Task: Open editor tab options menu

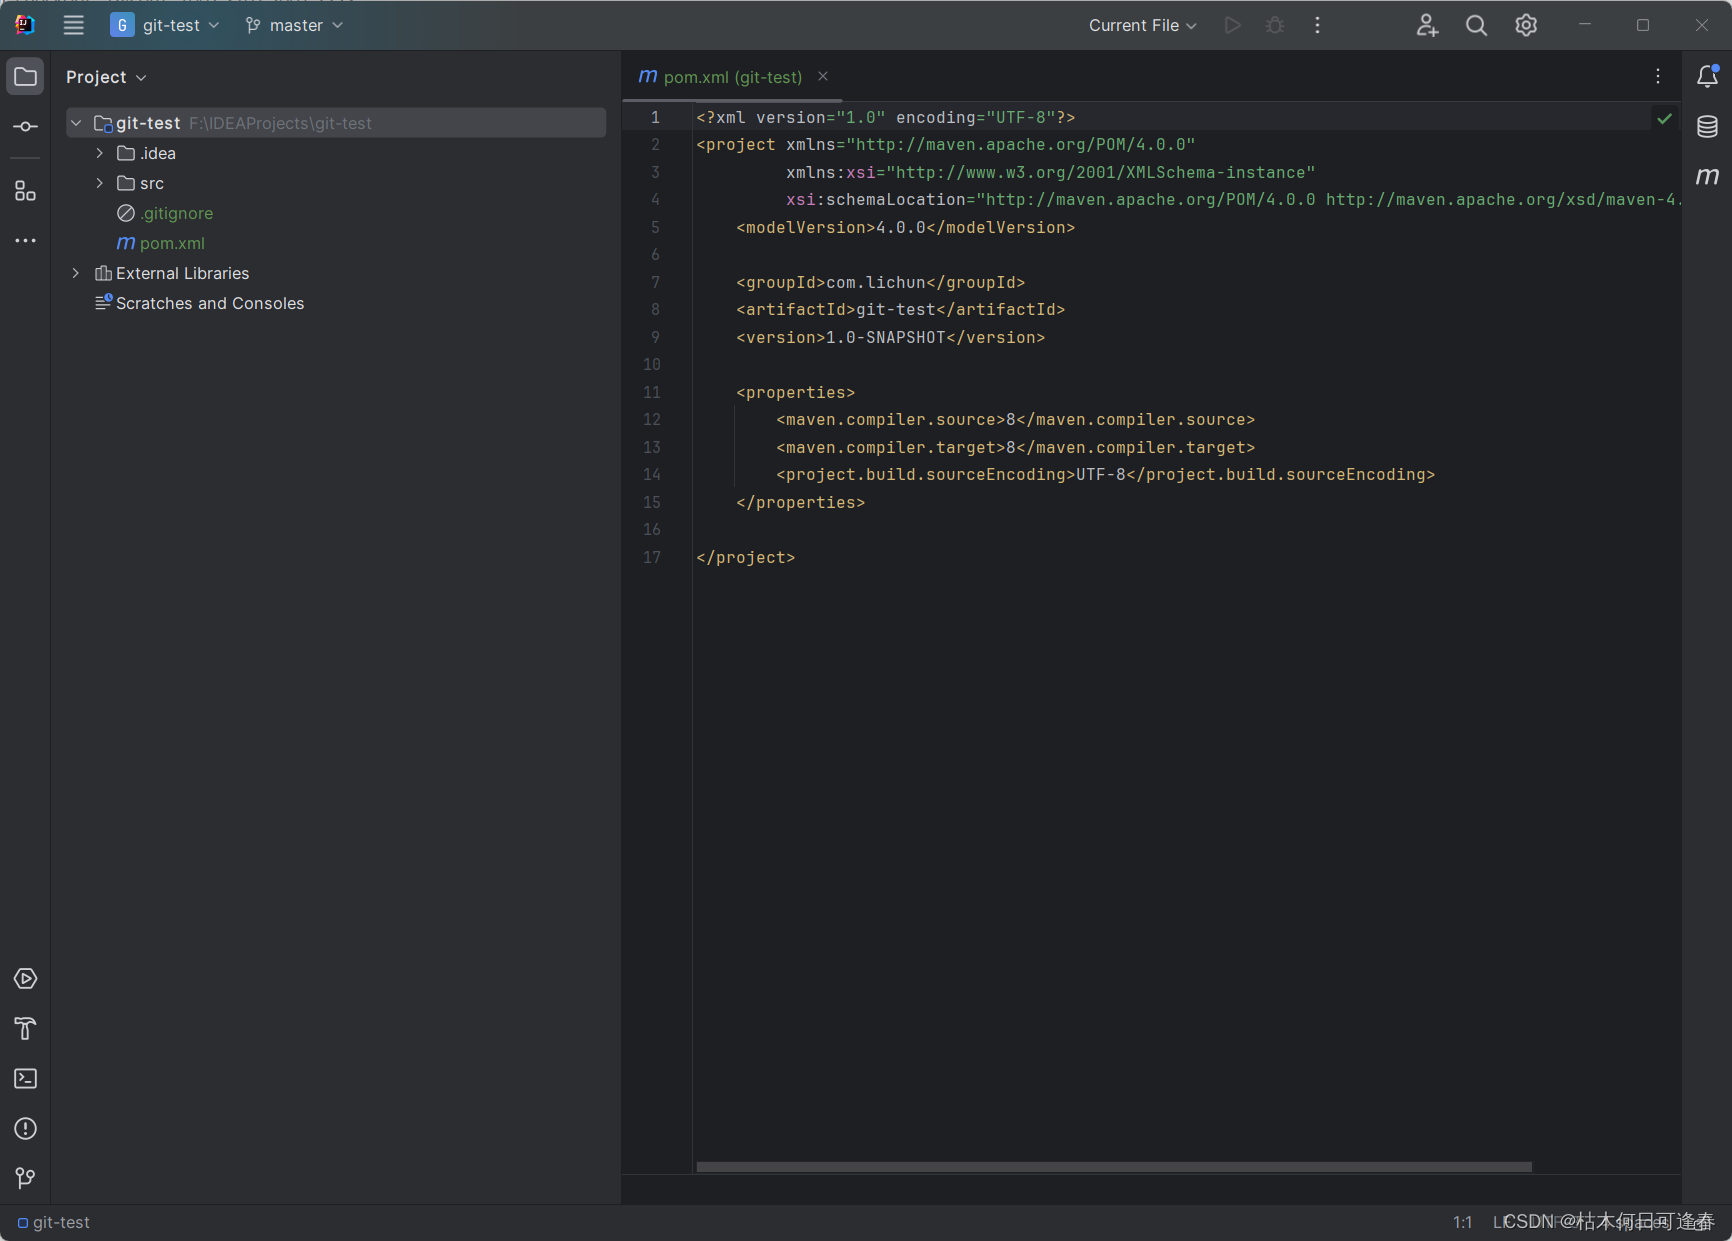Action: tap(1658, 76)
